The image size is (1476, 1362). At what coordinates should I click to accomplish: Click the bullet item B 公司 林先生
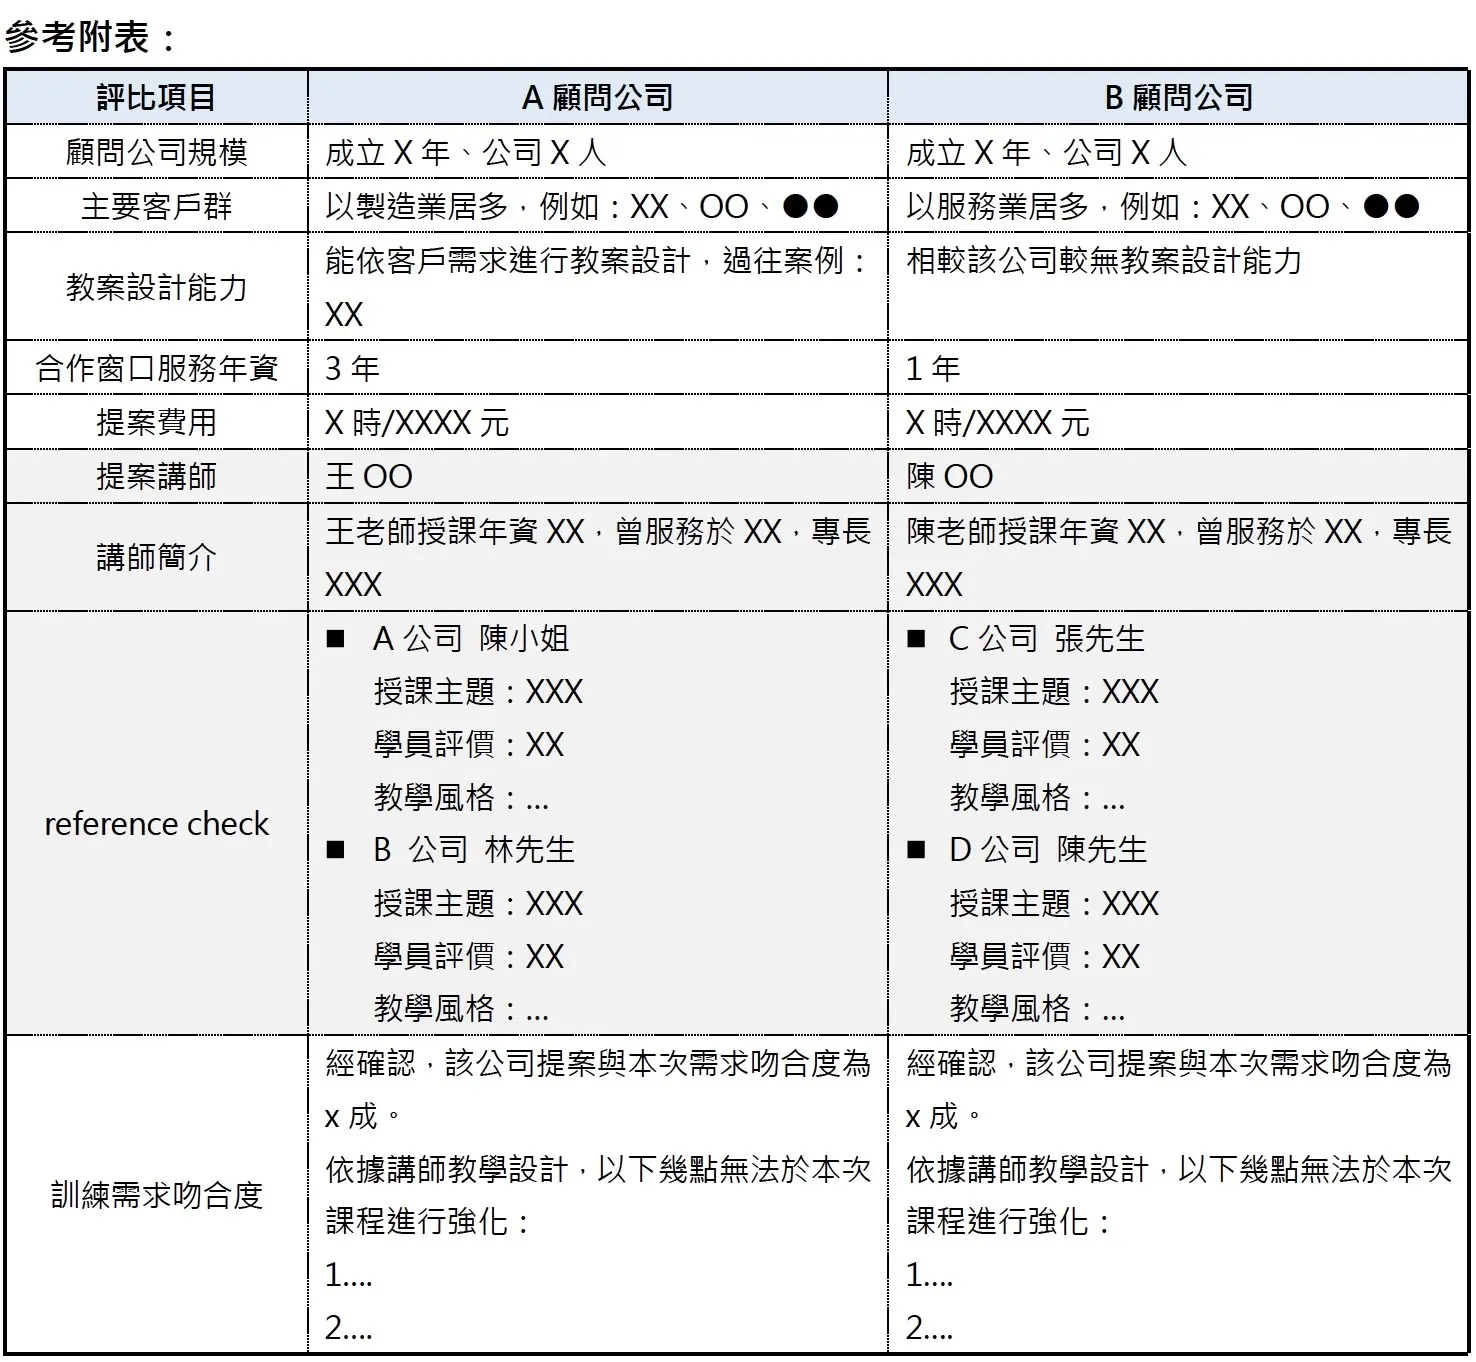450,850
